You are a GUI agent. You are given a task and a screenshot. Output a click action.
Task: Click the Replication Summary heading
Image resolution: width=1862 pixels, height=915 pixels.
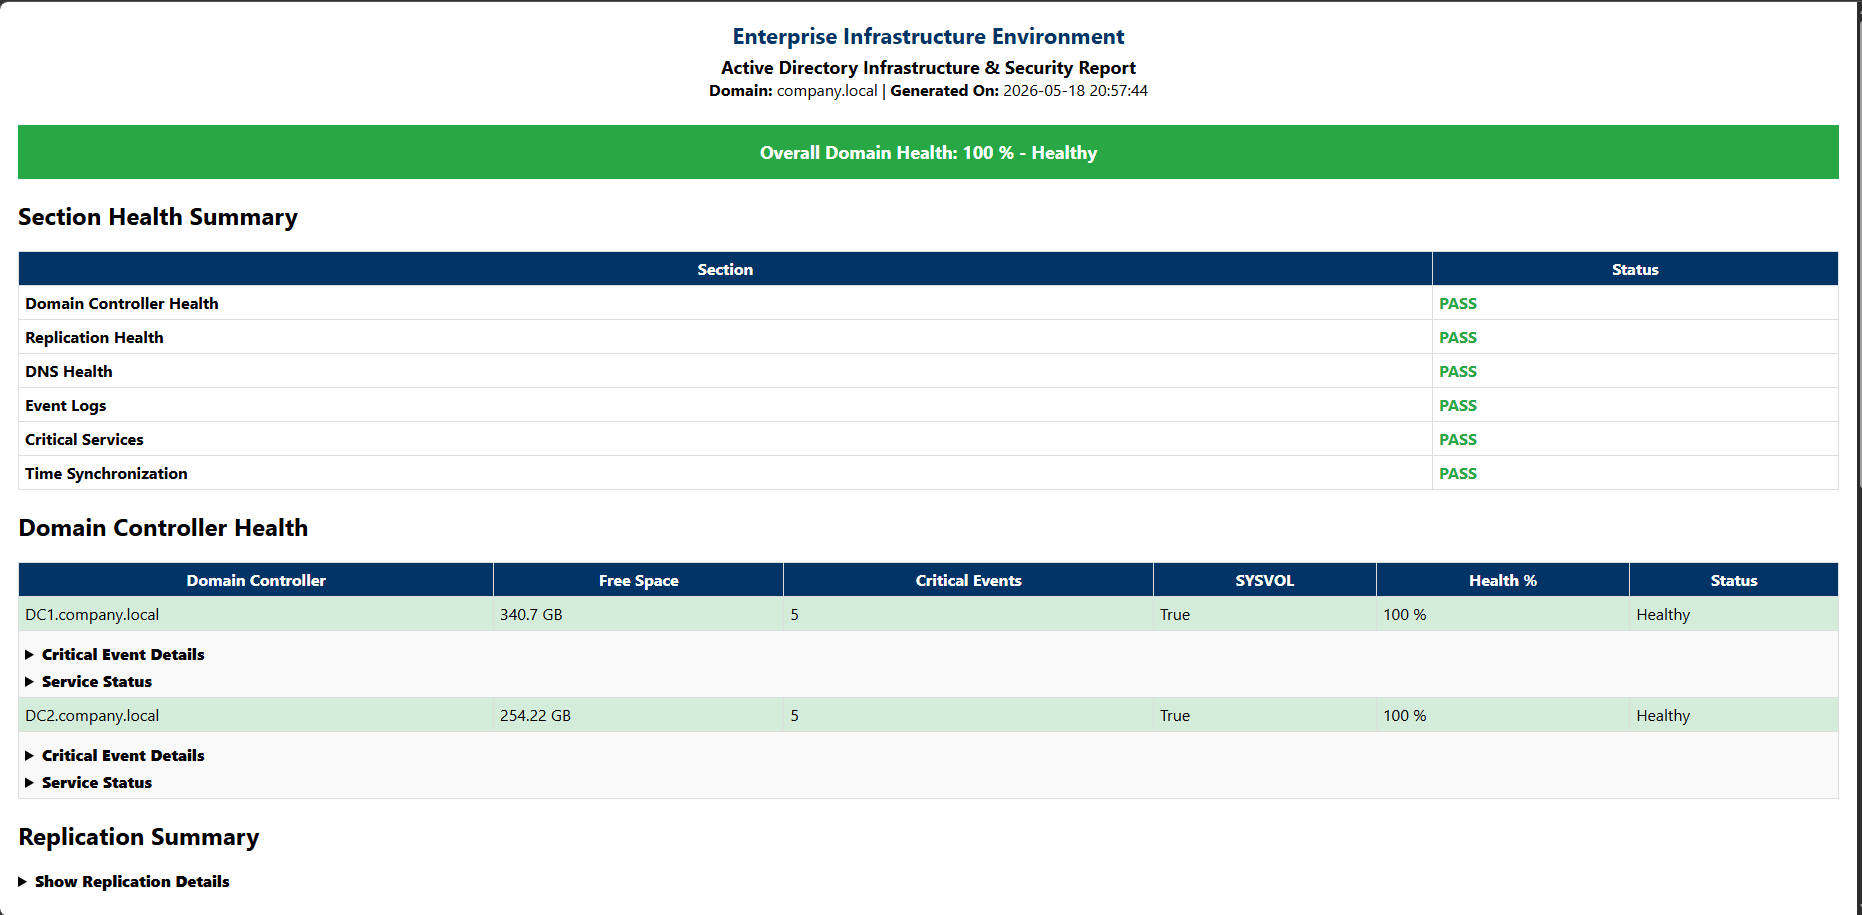tap(139, 837)
